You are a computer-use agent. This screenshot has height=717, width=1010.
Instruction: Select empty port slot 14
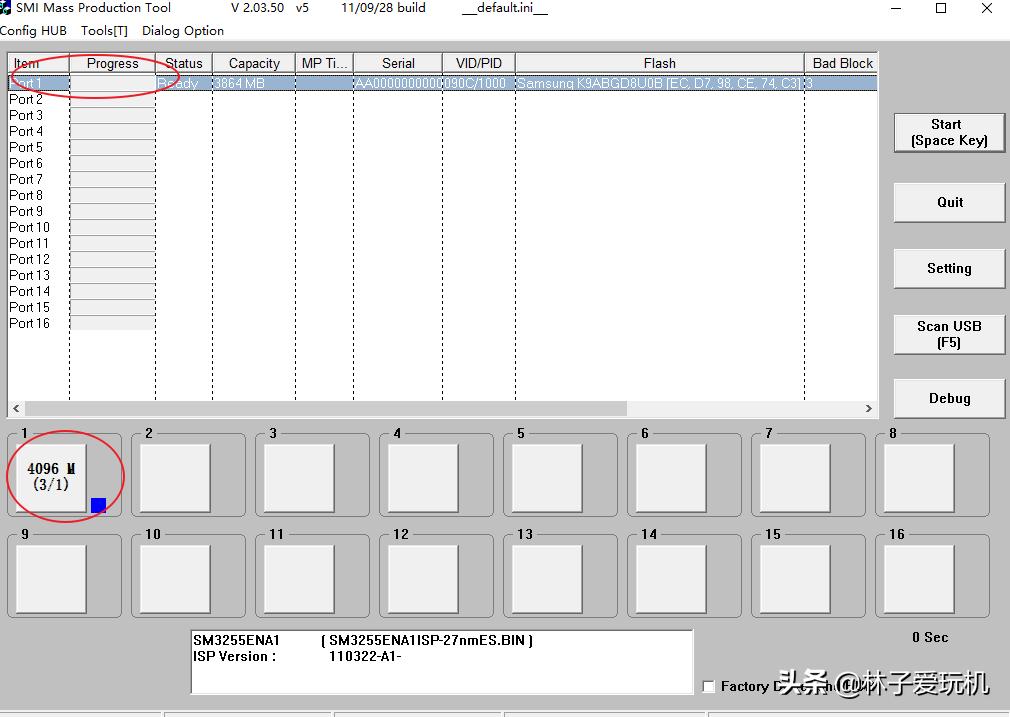pyautogui.click(x=671, y=578)
